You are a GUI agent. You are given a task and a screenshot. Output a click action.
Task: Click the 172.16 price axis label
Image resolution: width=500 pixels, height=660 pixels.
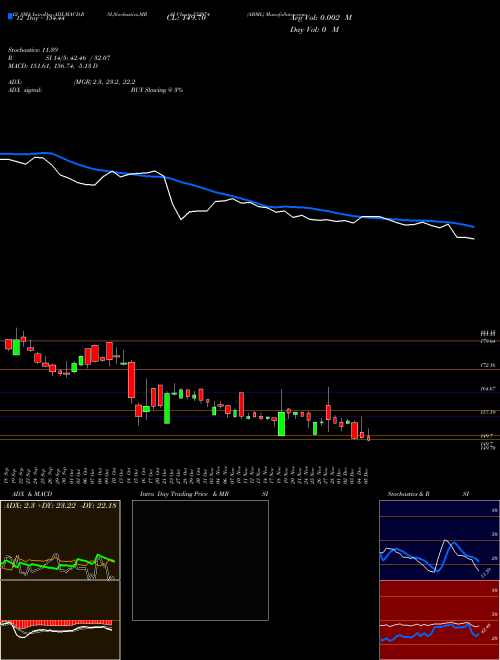coord(487,365)
